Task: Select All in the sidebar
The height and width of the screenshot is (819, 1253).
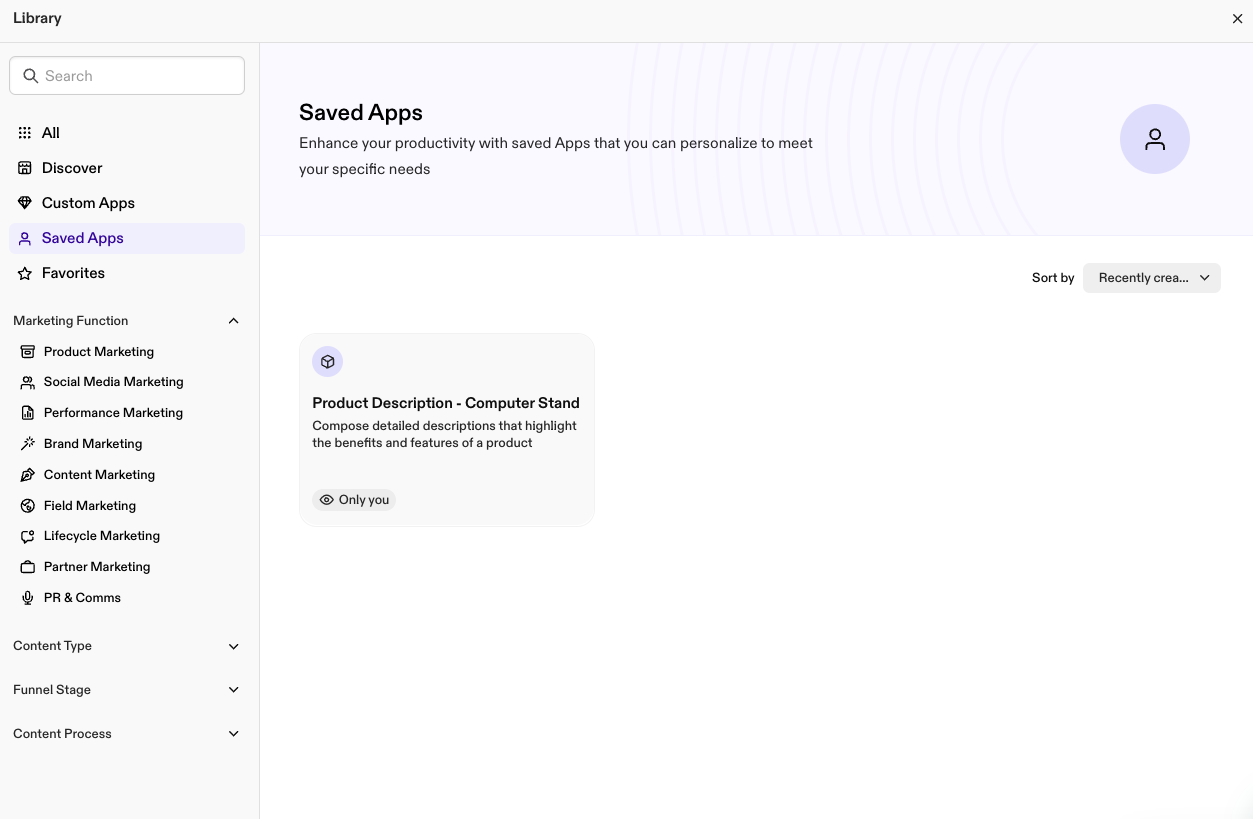Action: tap(127, 133)
